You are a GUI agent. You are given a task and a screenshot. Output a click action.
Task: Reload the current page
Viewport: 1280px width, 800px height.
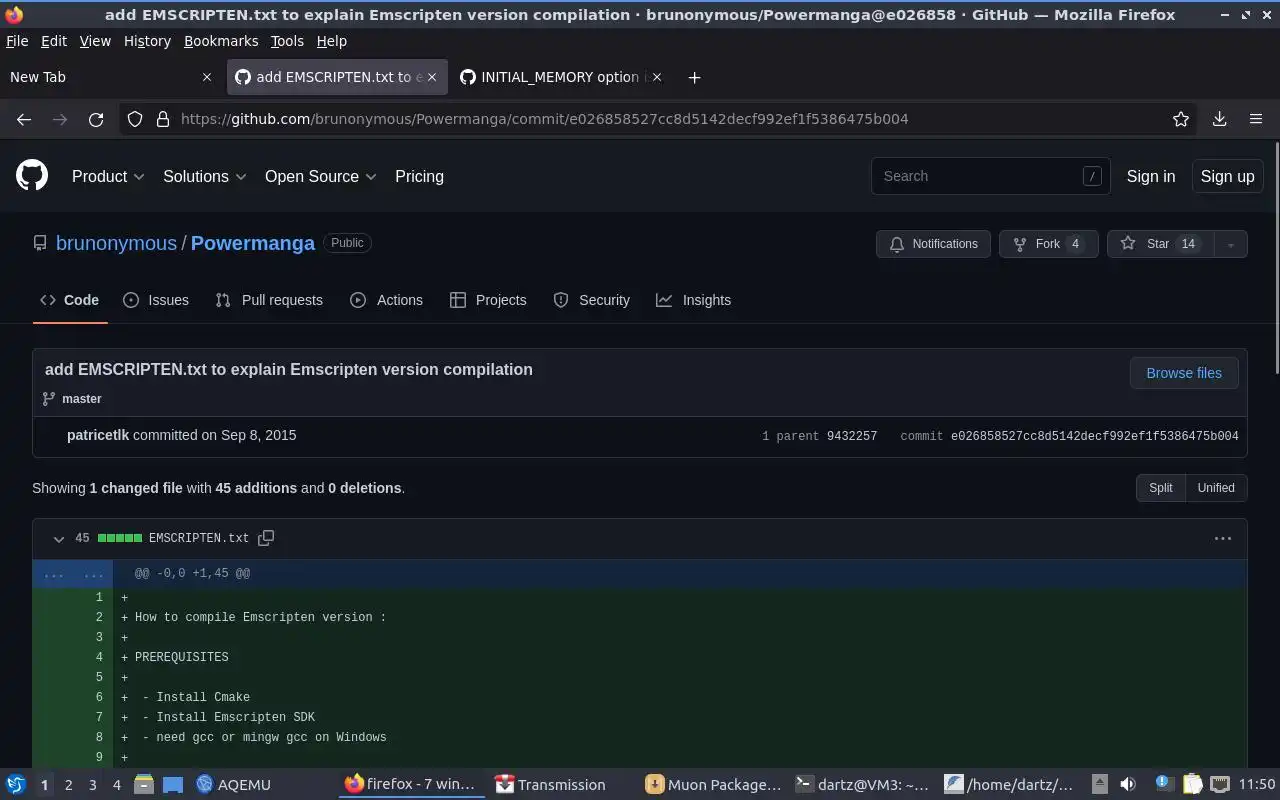click(x=96, y=119)
